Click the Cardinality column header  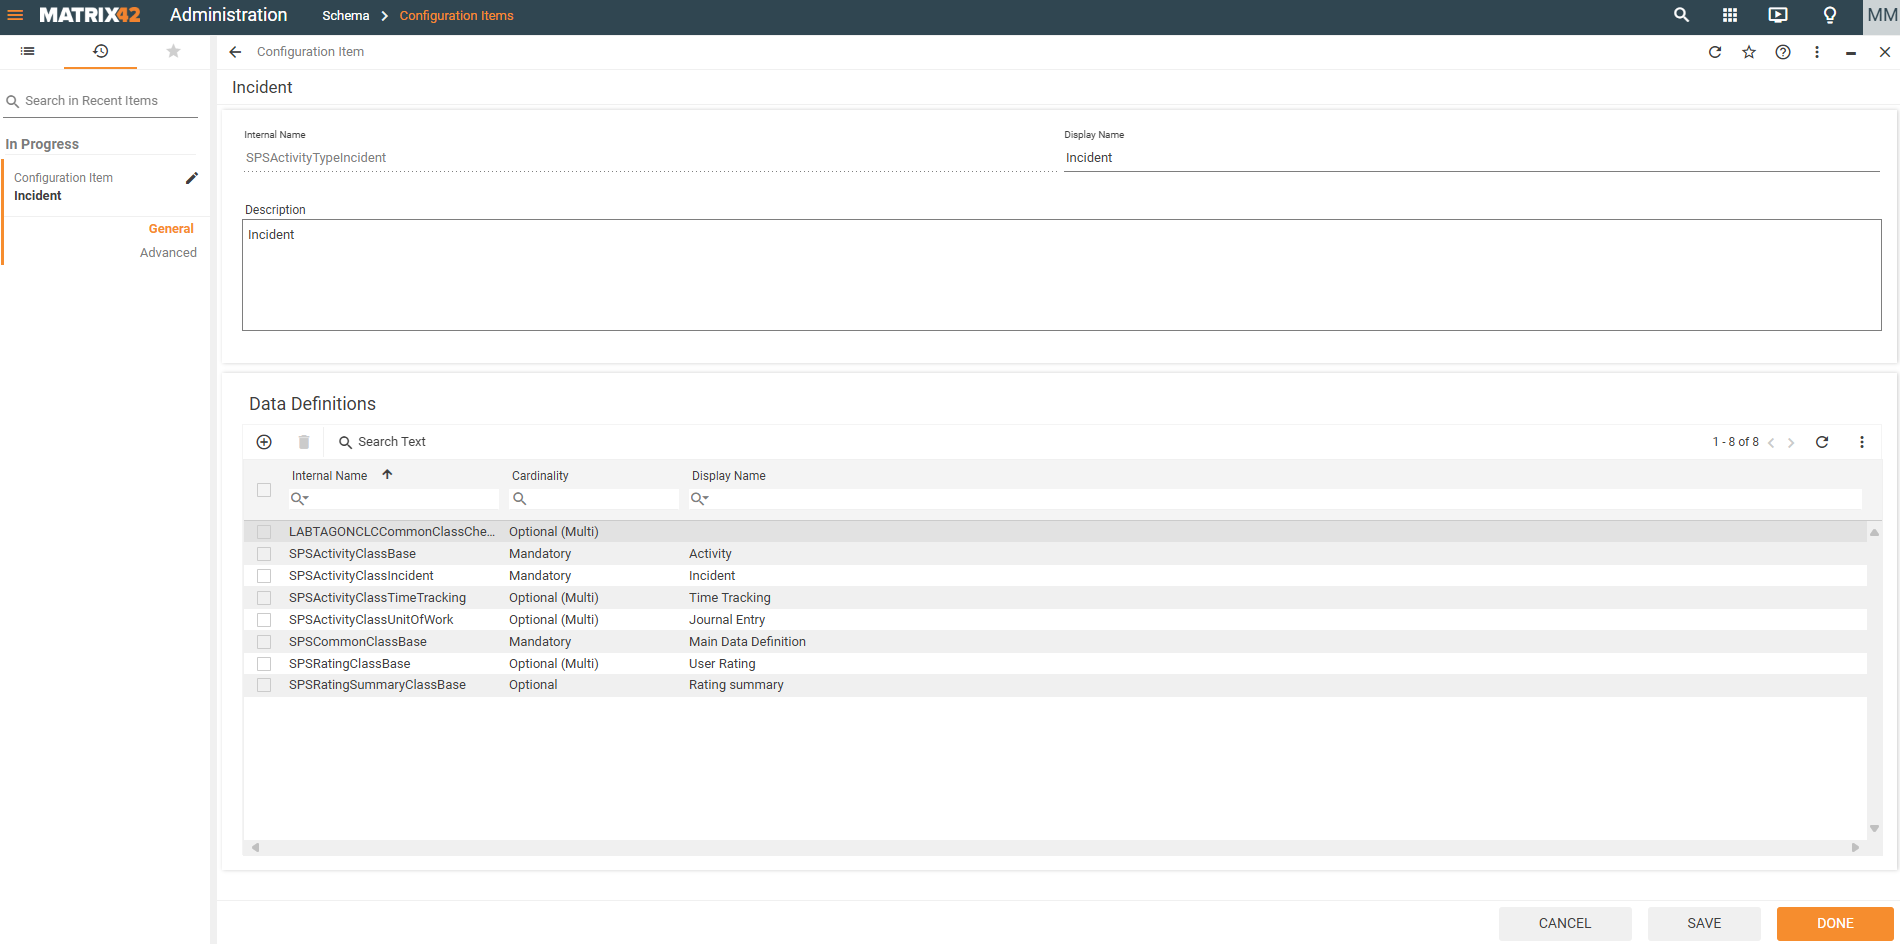pos(540,476)
